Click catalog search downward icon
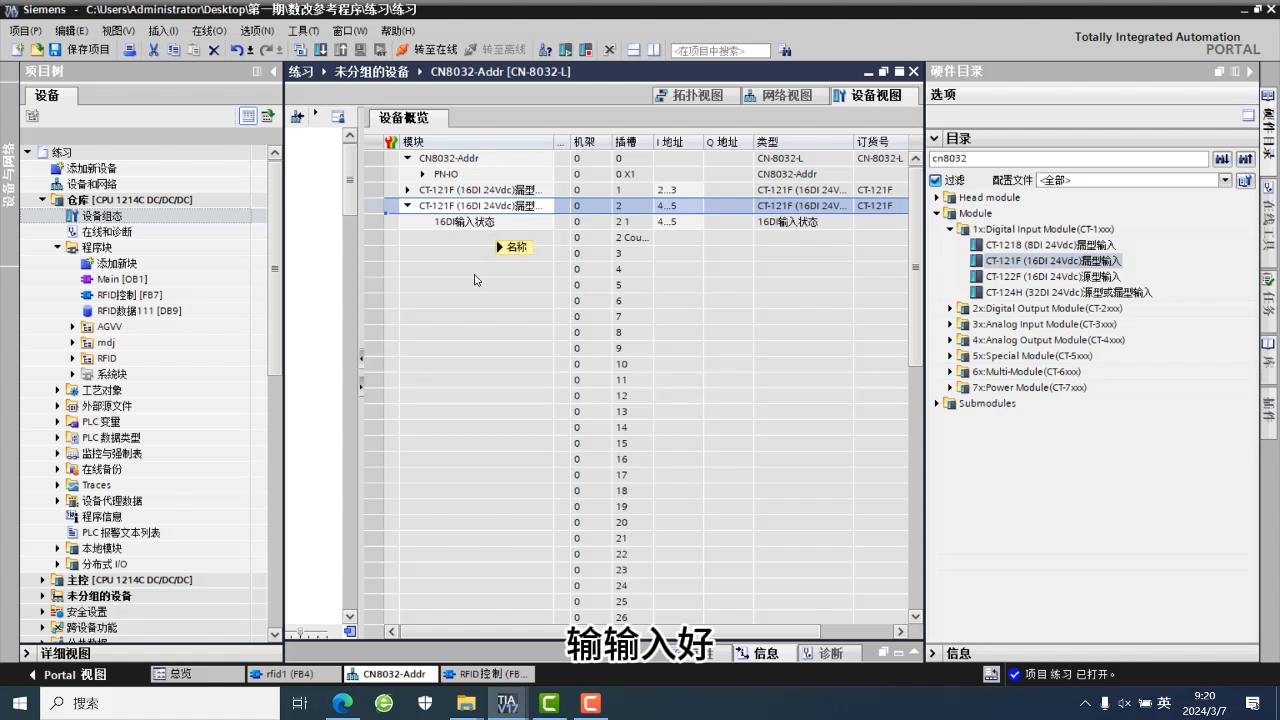This screenshot has width=1280, height=720. click(1222, 159)
